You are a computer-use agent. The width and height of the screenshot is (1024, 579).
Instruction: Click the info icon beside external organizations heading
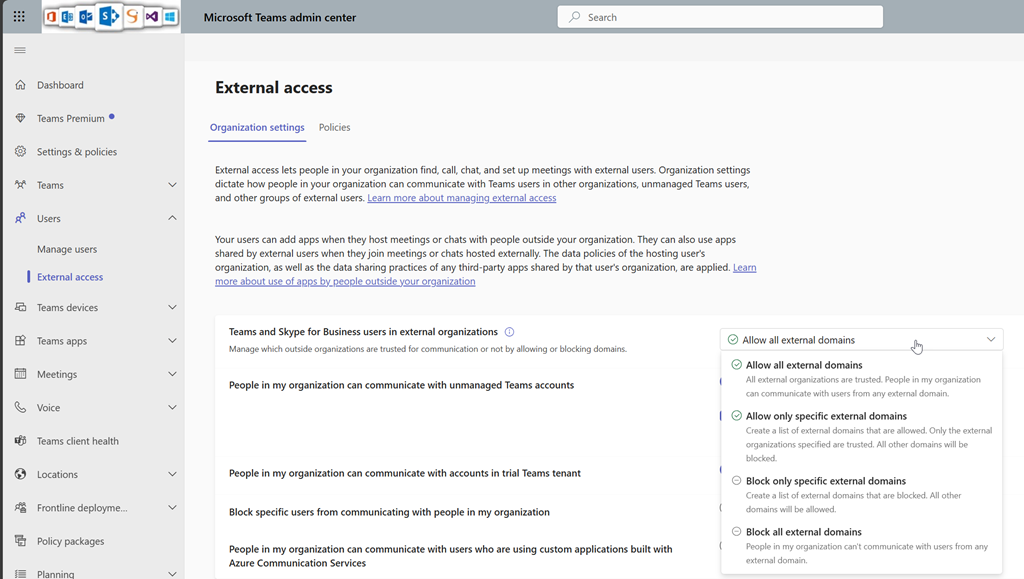point(509,332)
